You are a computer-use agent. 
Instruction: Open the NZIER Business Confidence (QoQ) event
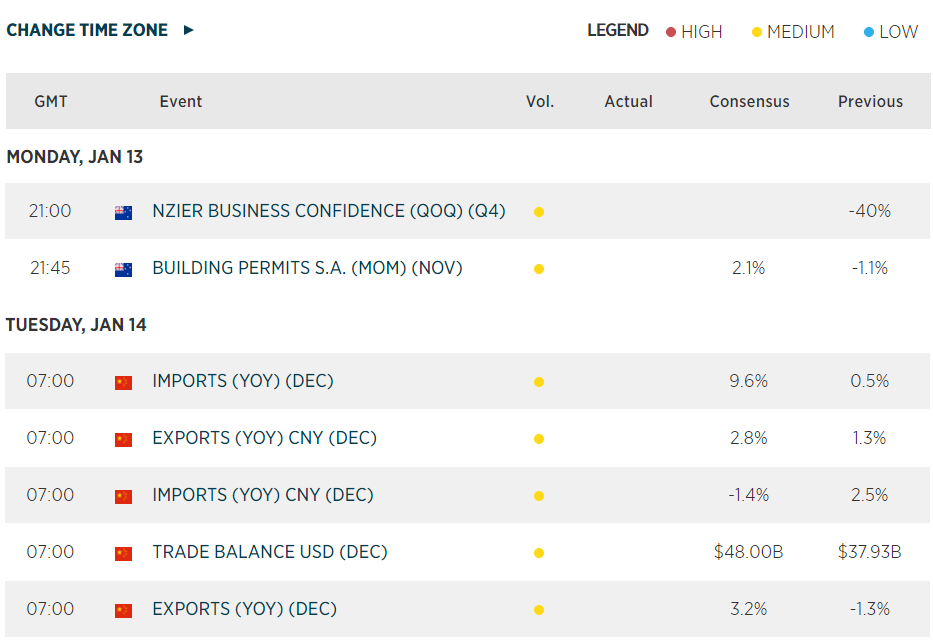328,211
